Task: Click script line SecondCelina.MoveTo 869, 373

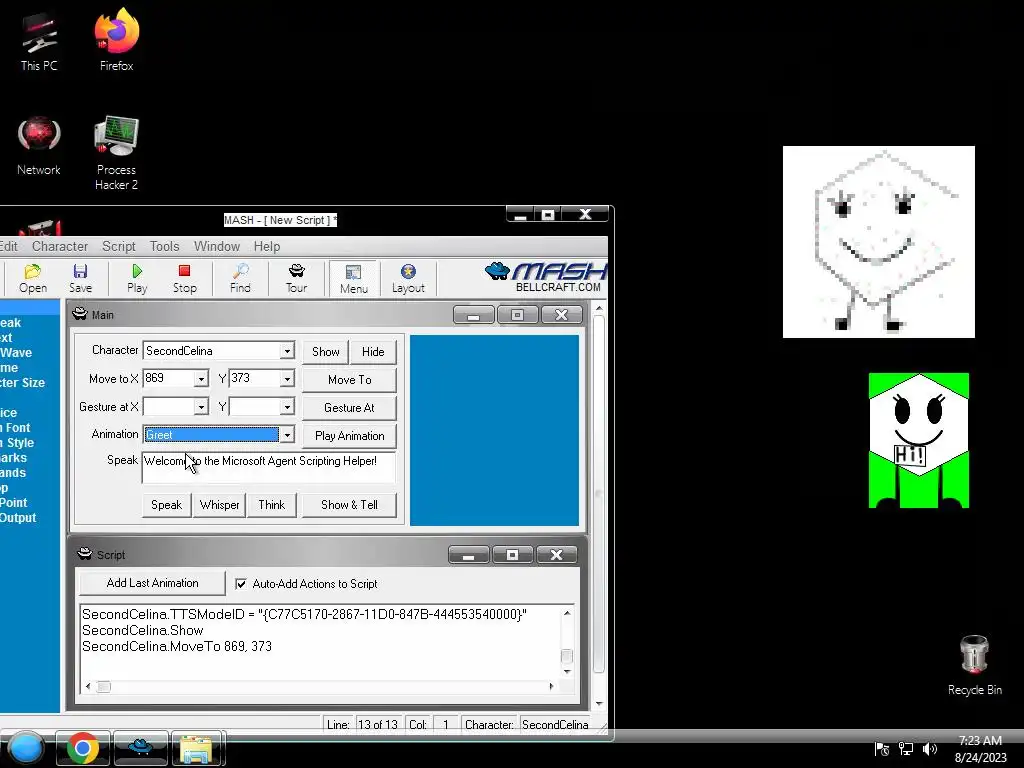Action: [x=177, y=646]
